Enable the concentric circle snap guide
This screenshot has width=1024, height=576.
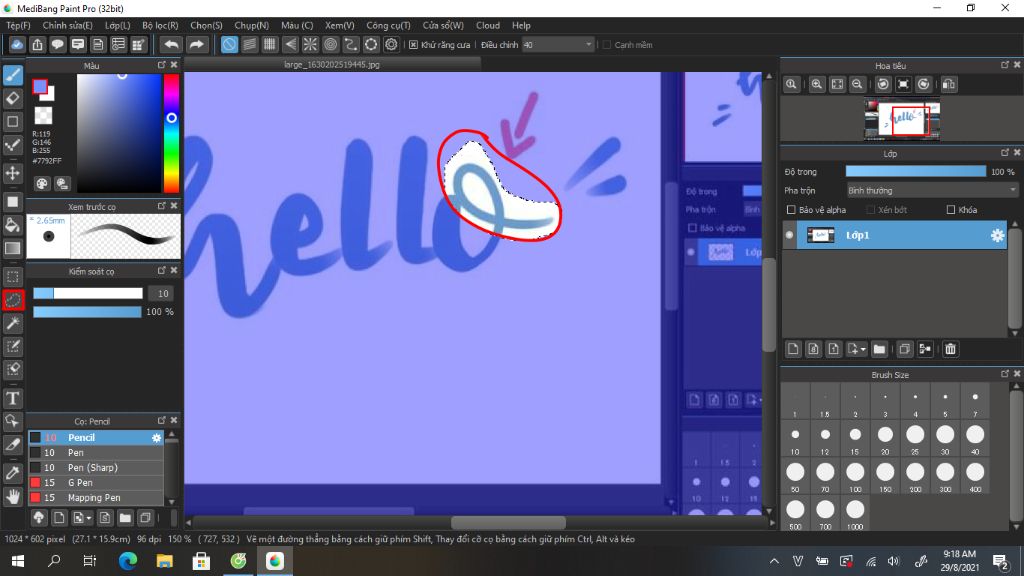[x=330, y=44]
